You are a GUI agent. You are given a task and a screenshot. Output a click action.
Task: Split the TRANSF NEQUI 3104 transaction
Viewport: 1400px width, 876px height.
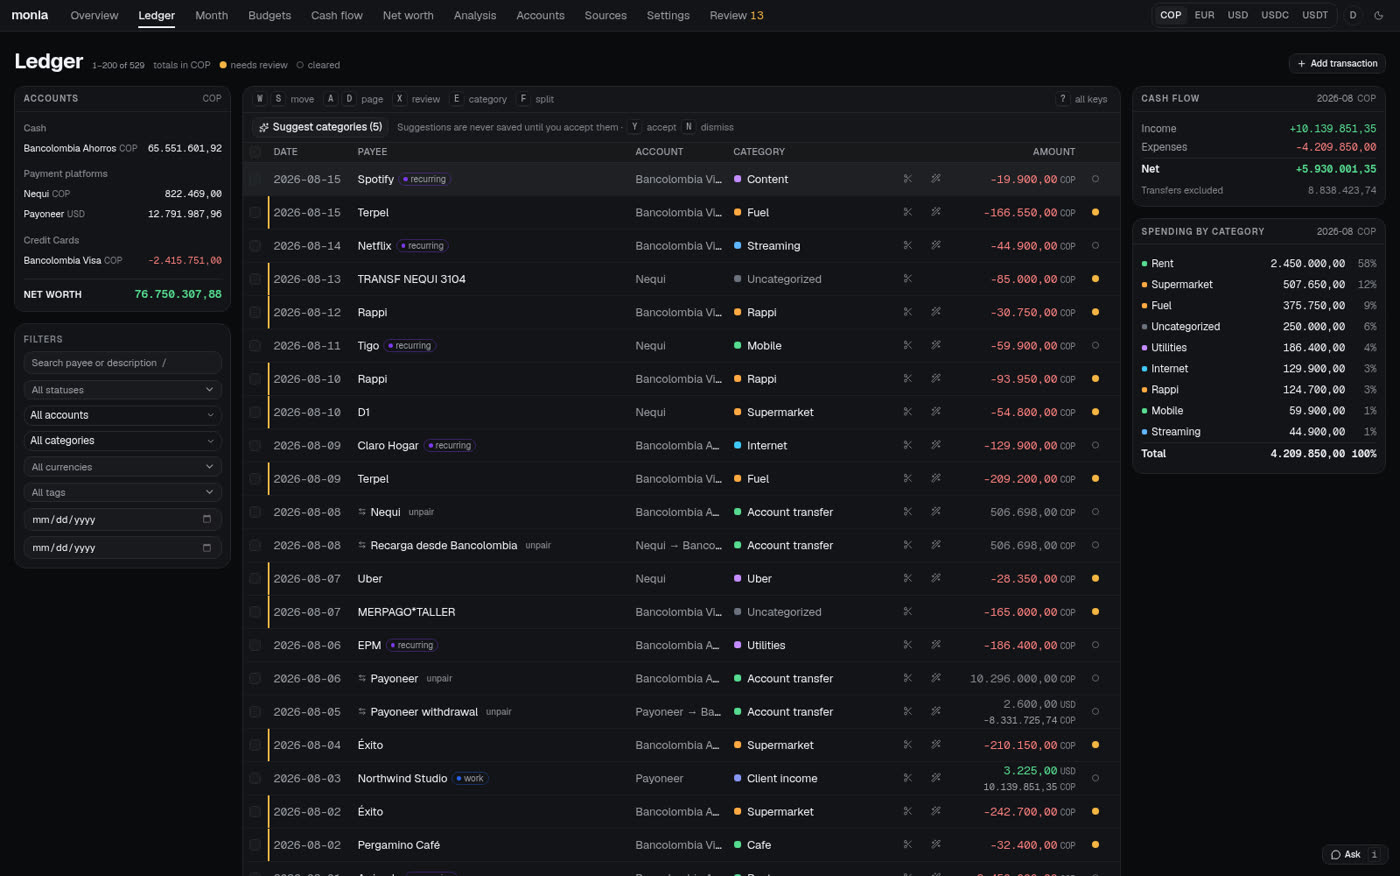tap(908, 279)
